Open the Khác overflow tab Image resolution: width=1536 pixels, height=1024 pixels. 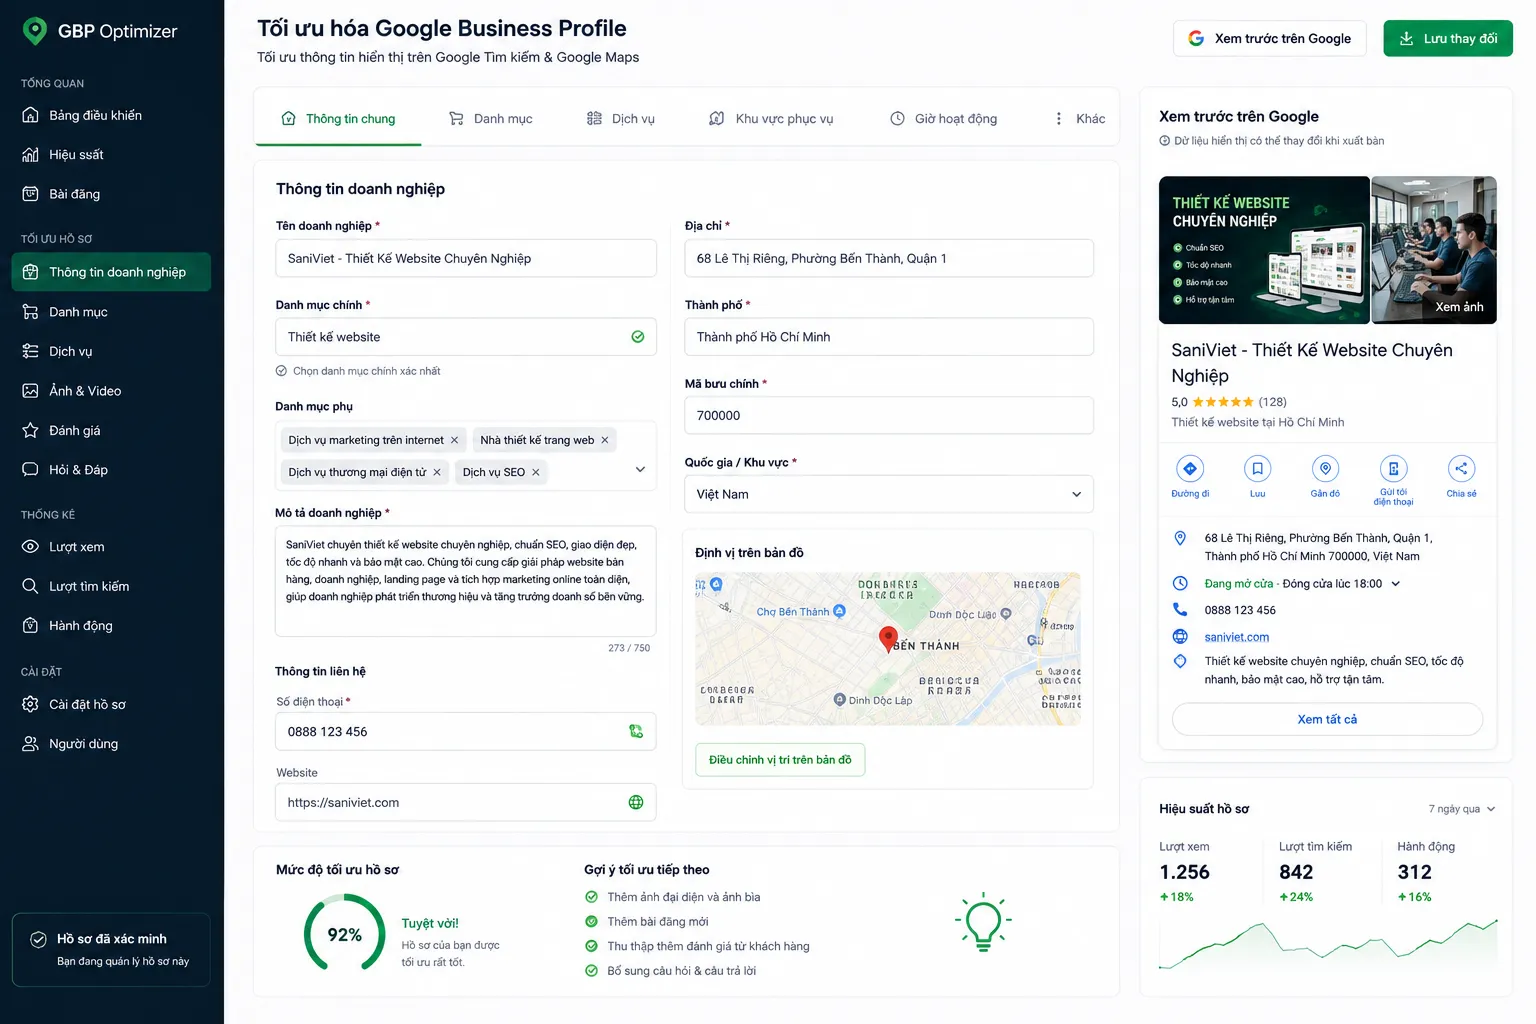point(1079,119)
